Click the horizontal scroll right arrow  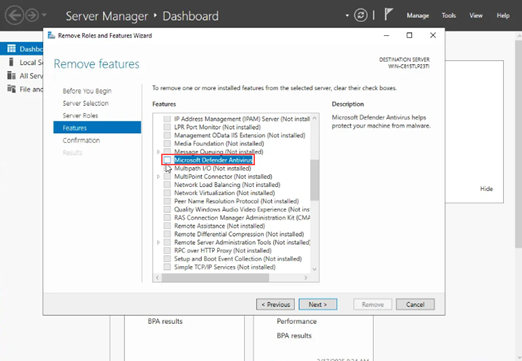306,277
